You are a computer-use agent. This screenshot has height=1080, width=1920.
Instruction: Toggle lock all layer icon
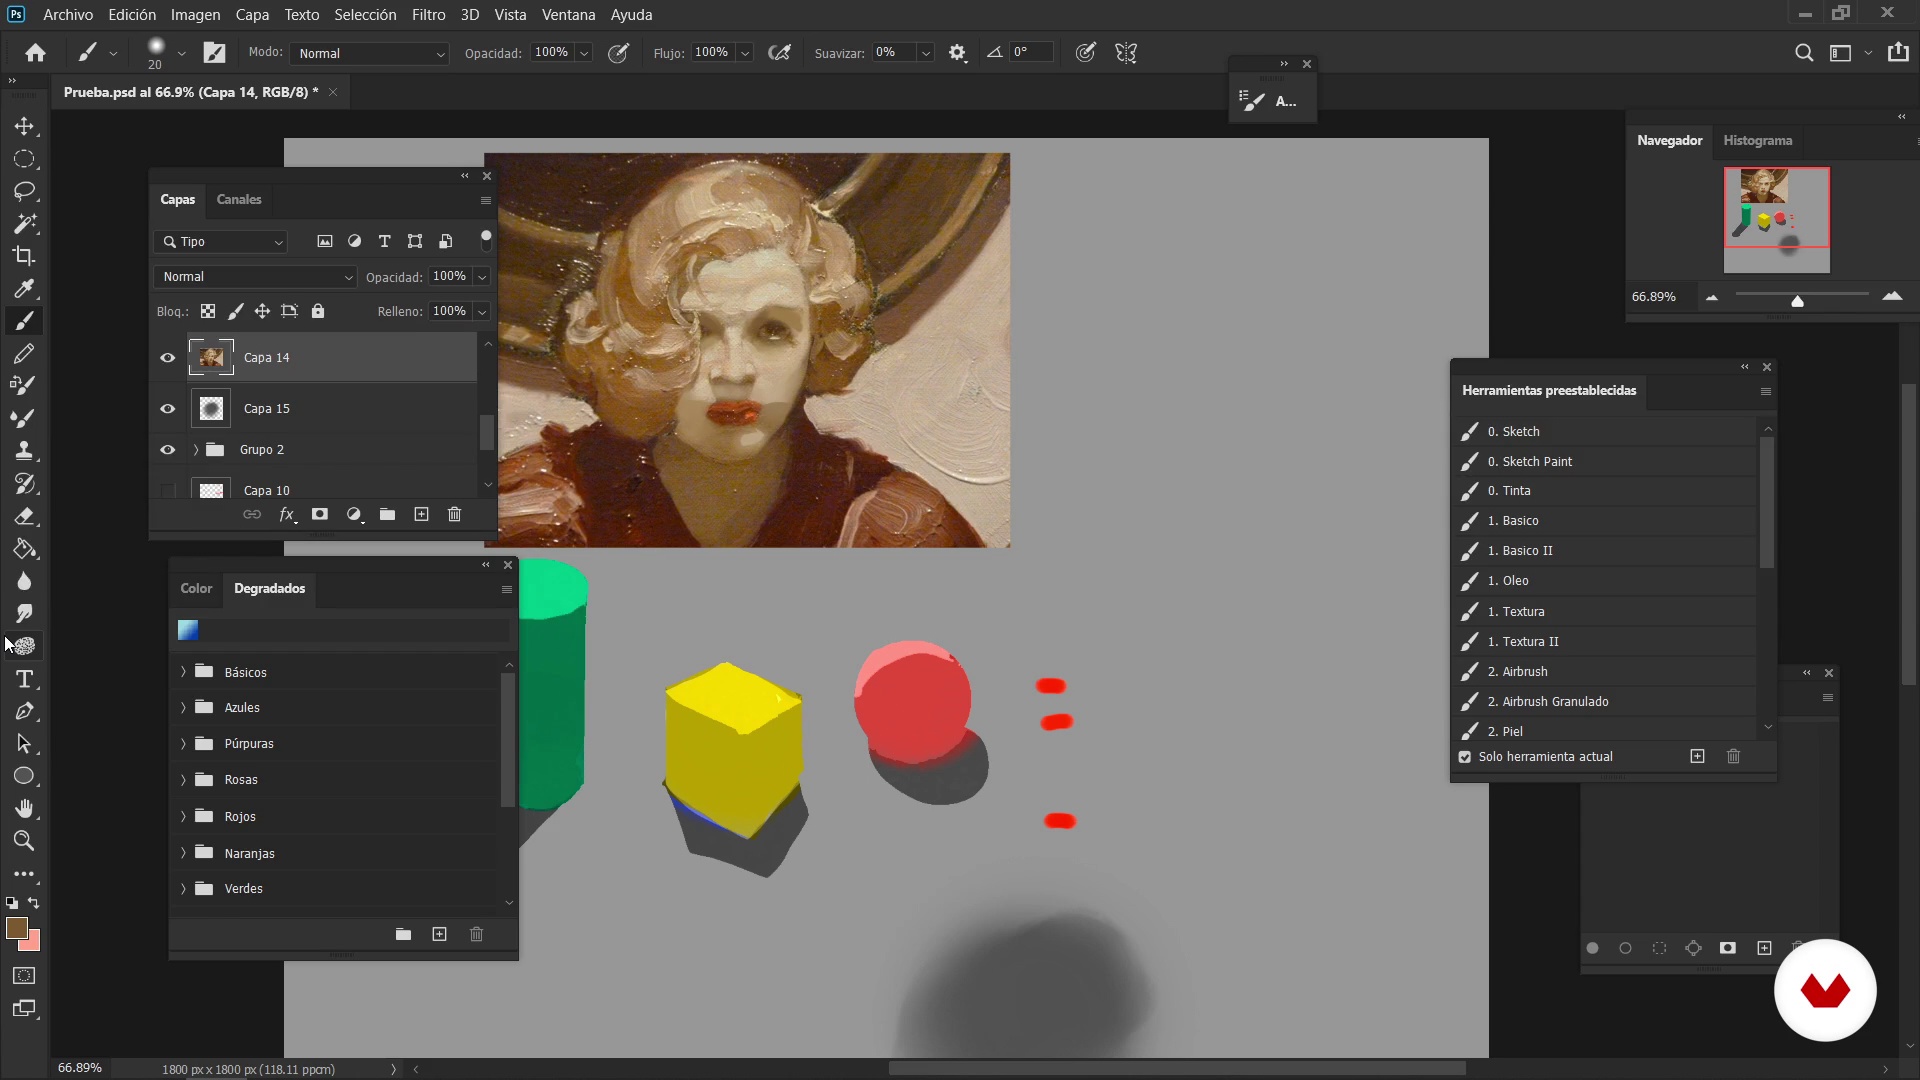pos(318,311)
